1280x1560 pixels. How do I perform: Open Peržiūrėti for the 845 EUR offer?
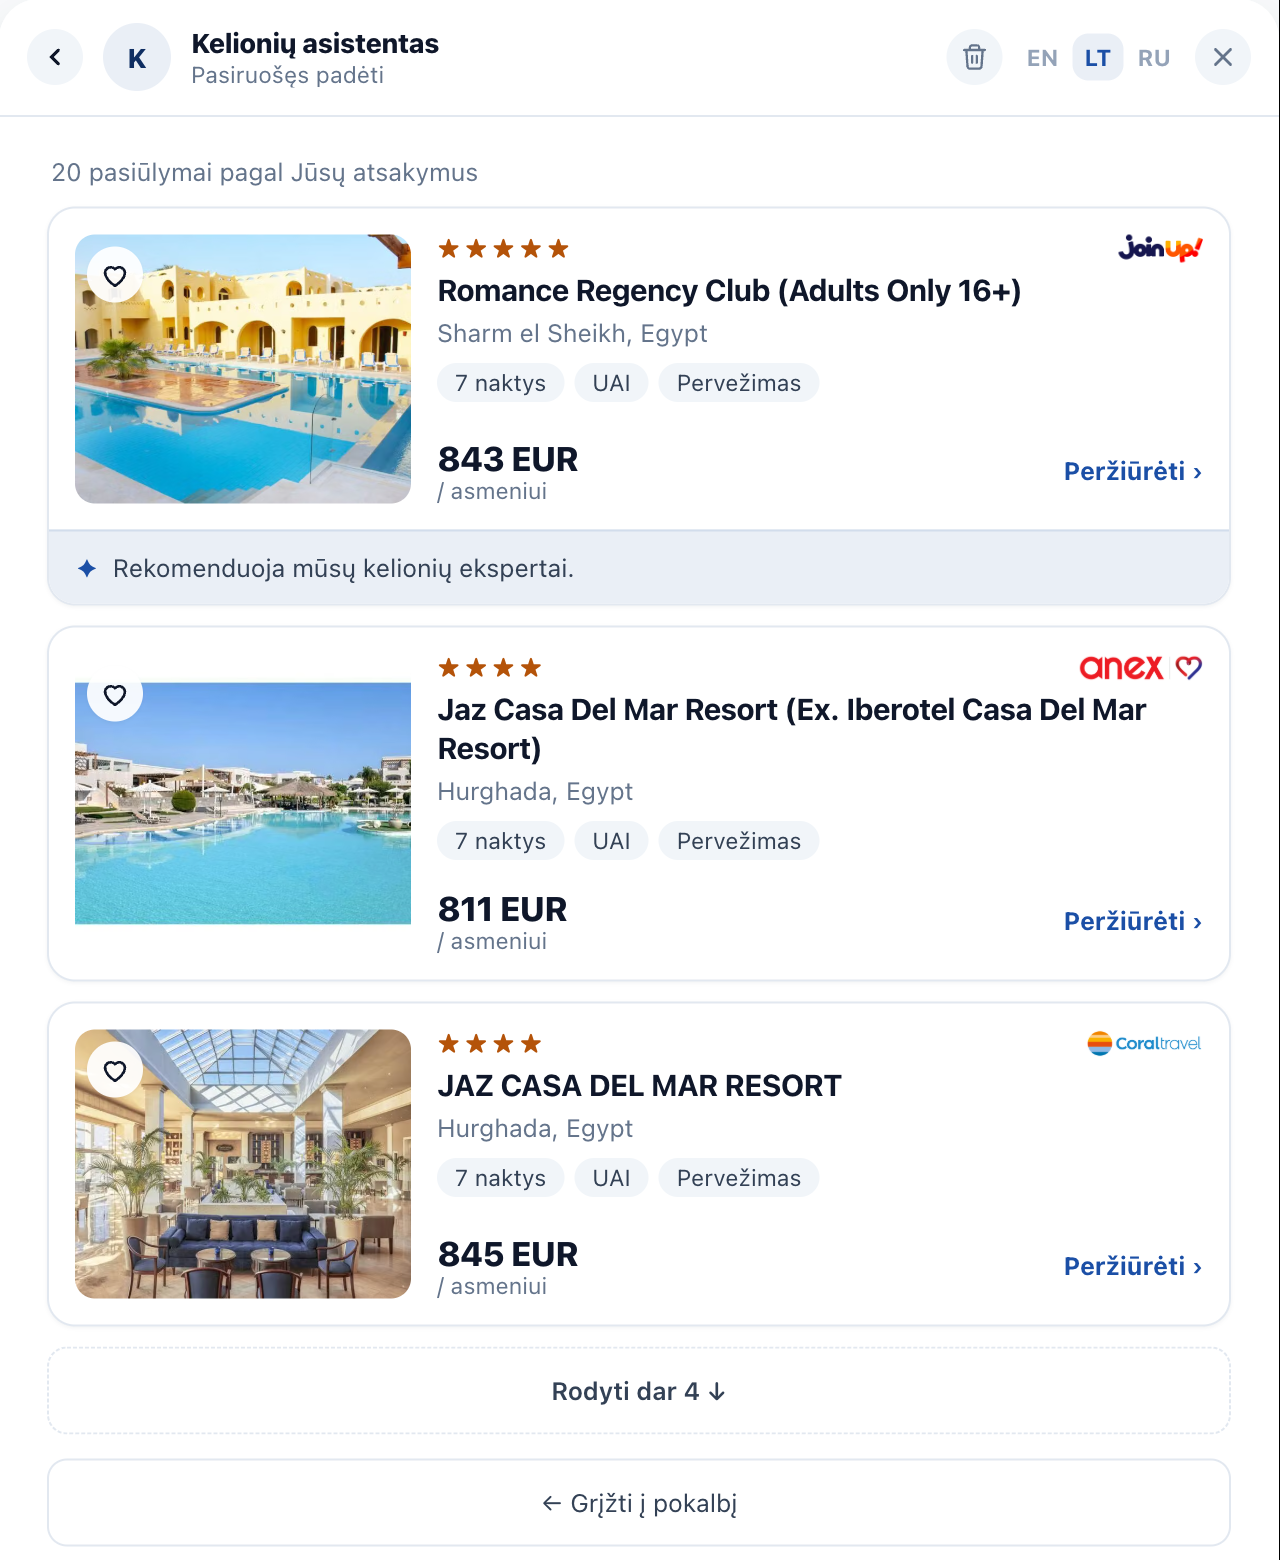(1133, 1266)
